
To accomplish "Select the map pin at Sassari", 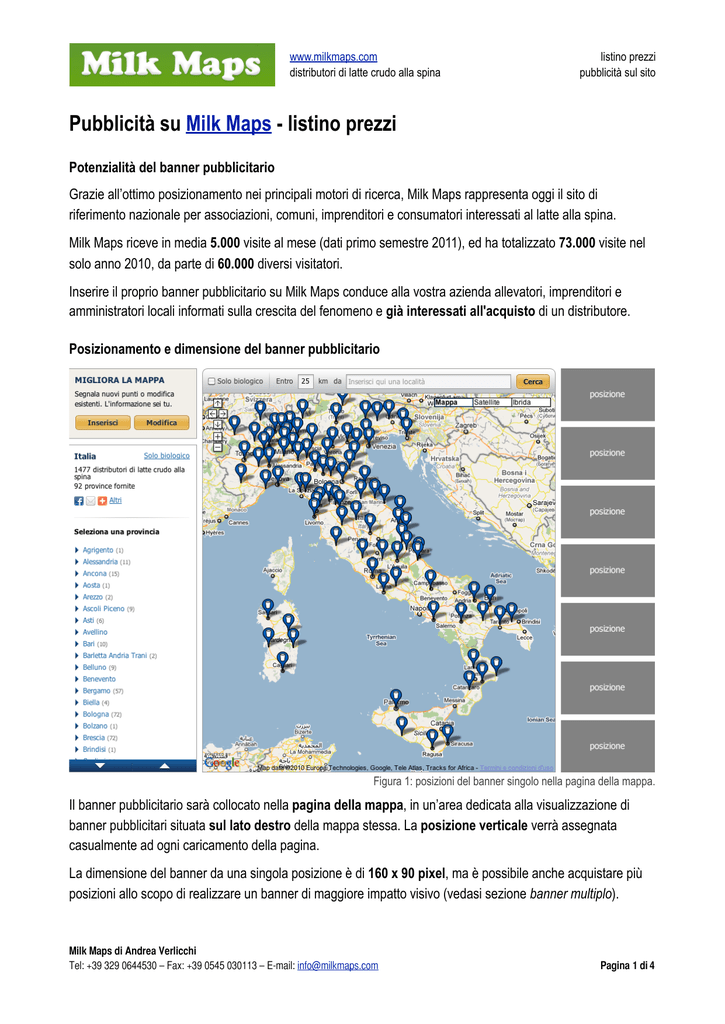I will (267, 607).
